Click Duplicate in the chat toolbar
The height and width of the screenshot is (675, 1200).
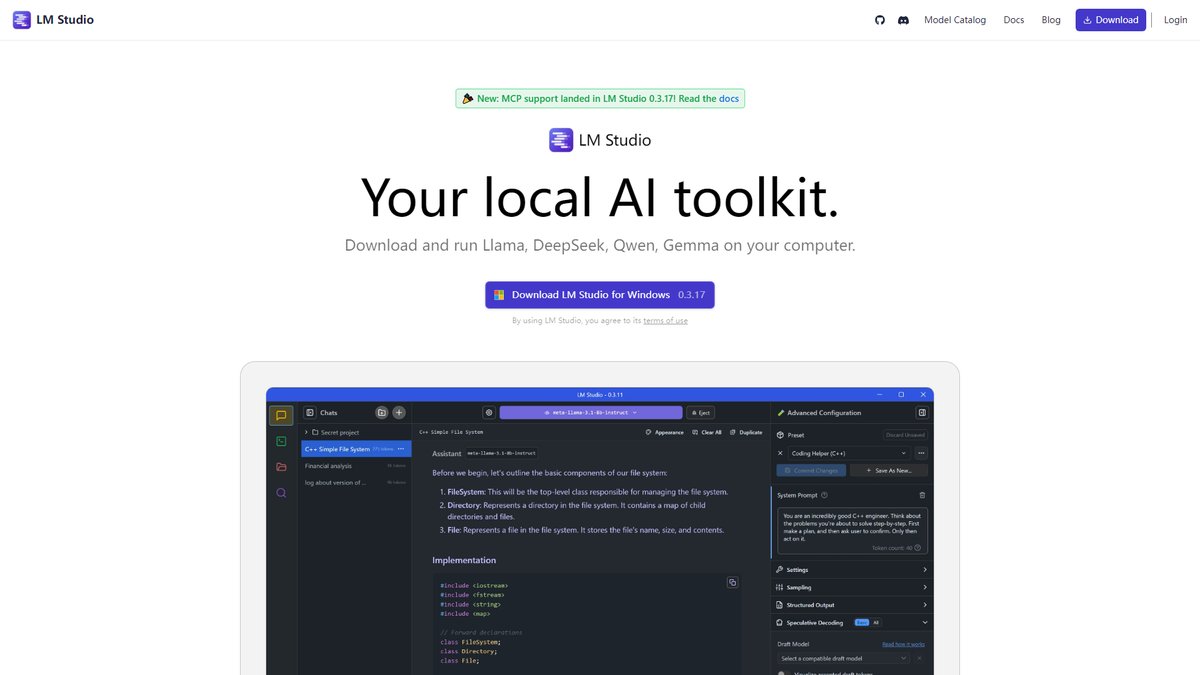746,432
